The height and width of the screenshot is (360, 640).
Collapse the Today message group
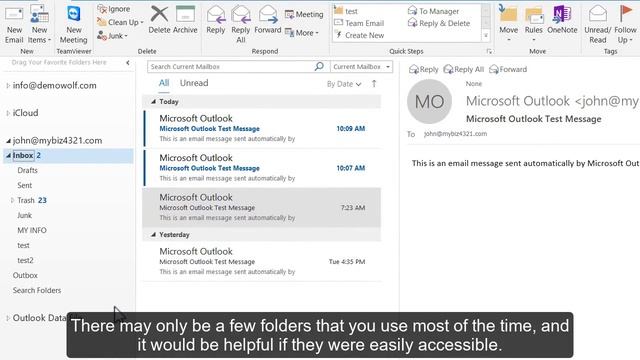pyautogui.click(x=153, y=102)
